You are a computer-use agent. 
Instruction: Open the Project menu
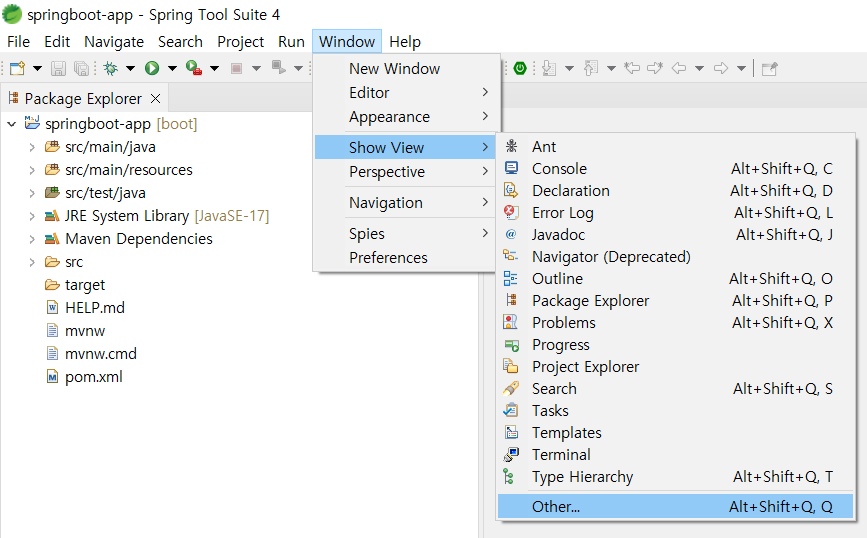(241, 41)
